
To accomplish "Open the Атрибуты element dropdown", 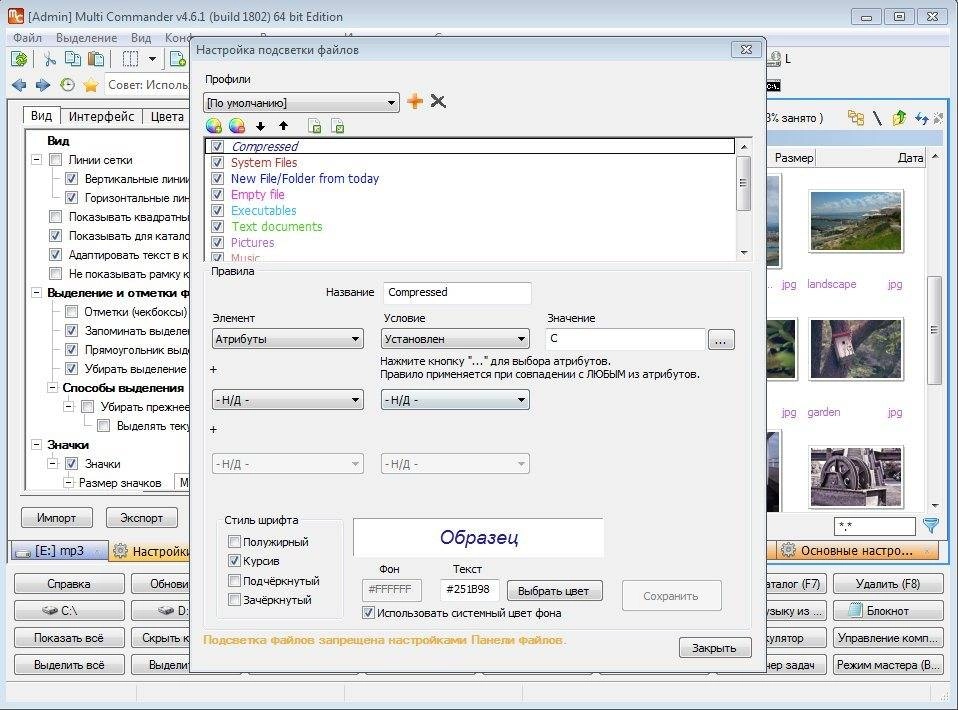I will click(287, 339).
